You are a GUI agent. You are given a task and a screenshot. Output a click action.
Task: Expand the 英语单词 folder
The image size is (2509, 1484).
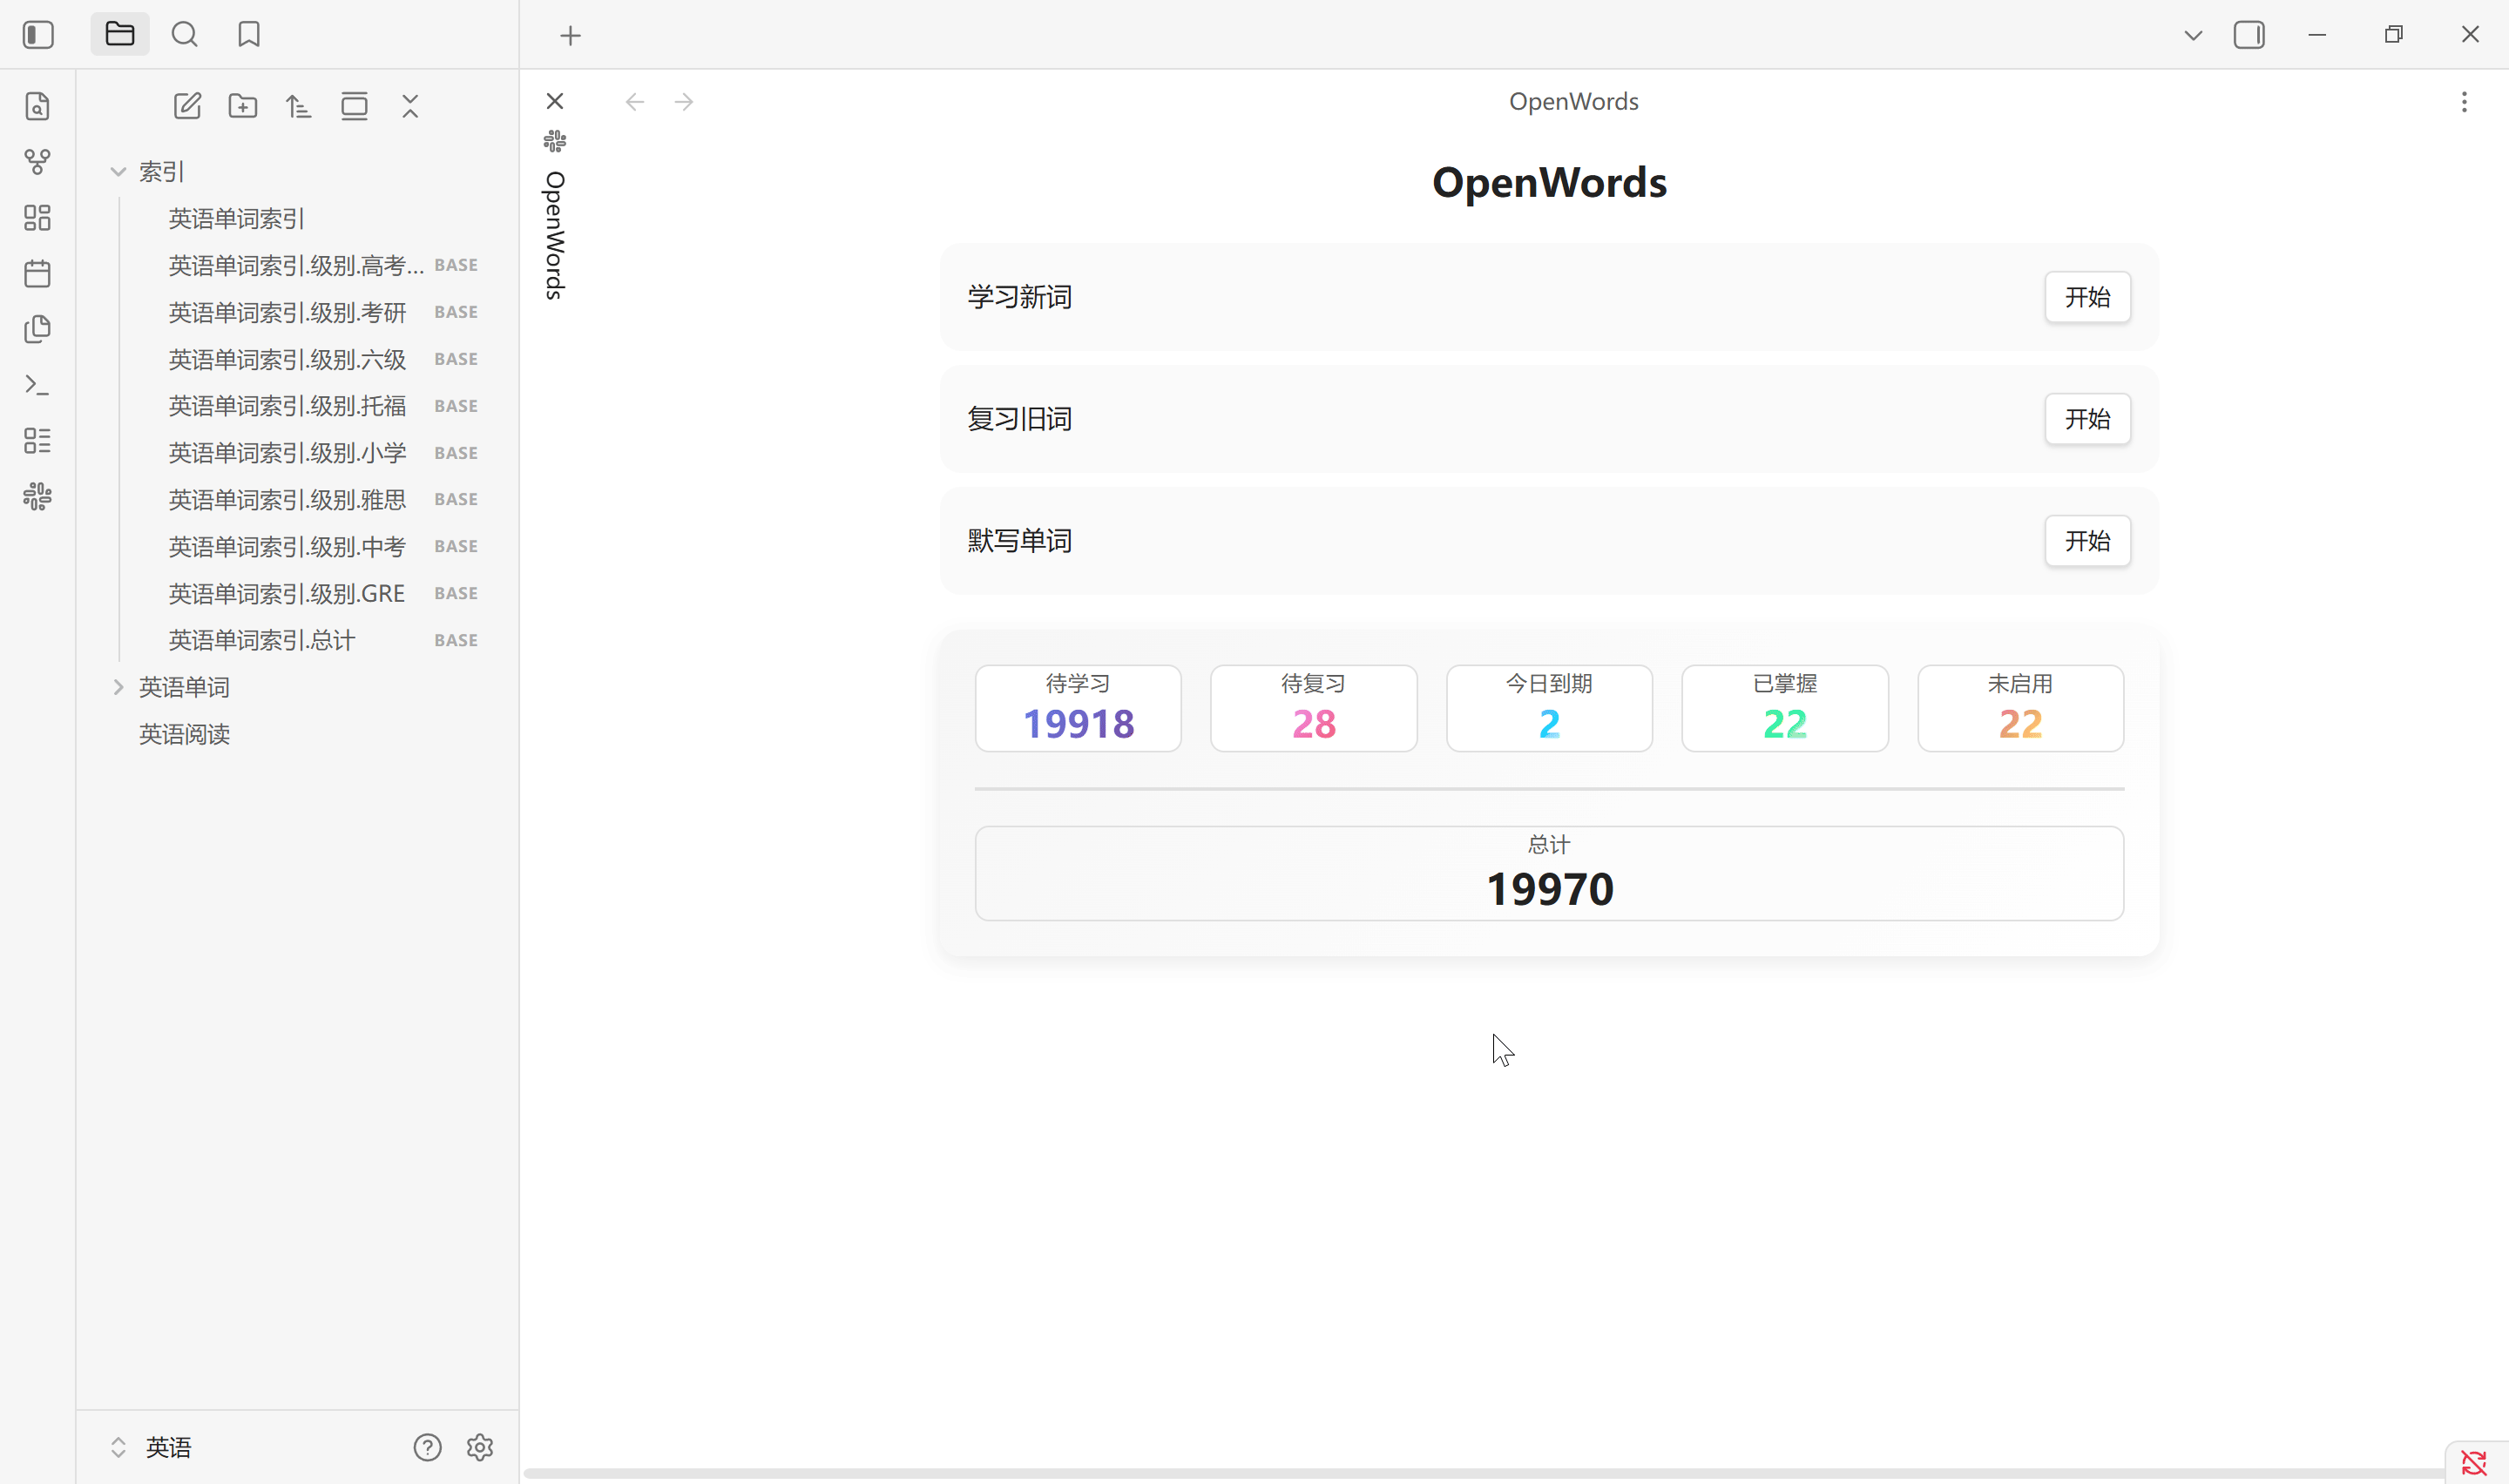pyautogui.click(x=118, y=687)
